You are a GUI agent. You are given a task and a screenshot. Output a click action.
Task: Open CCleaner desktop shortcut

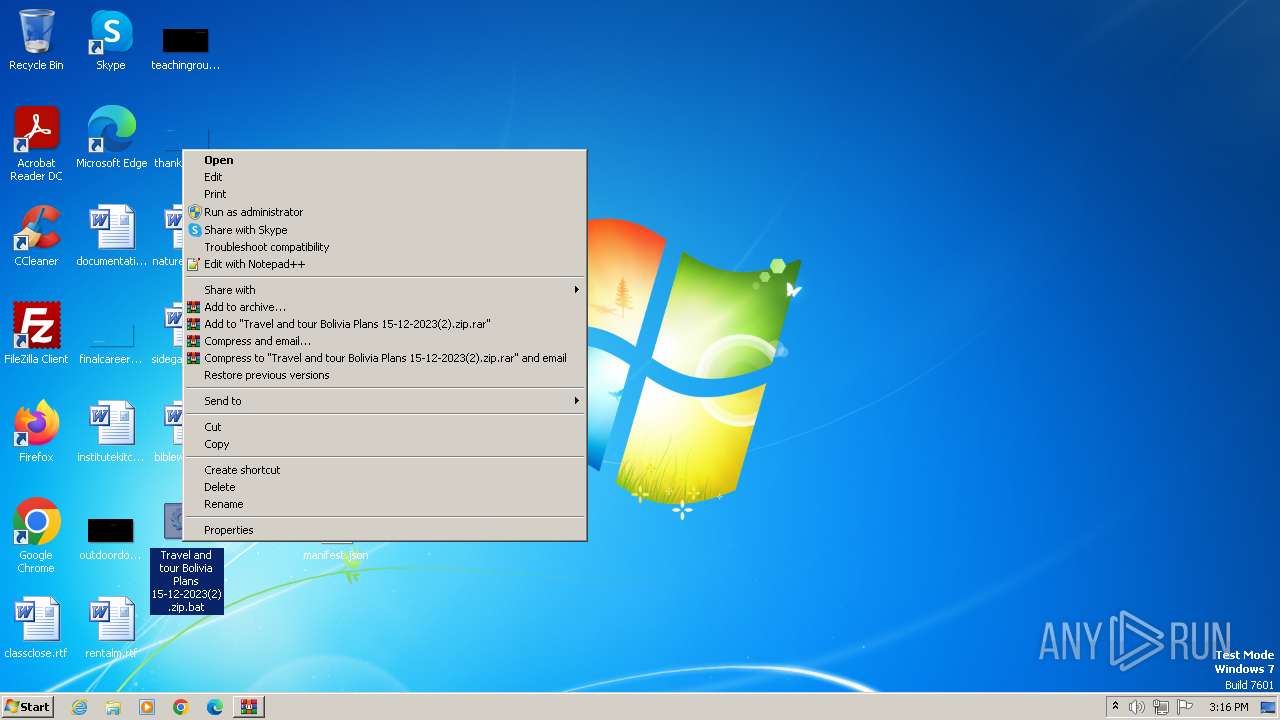36,236
